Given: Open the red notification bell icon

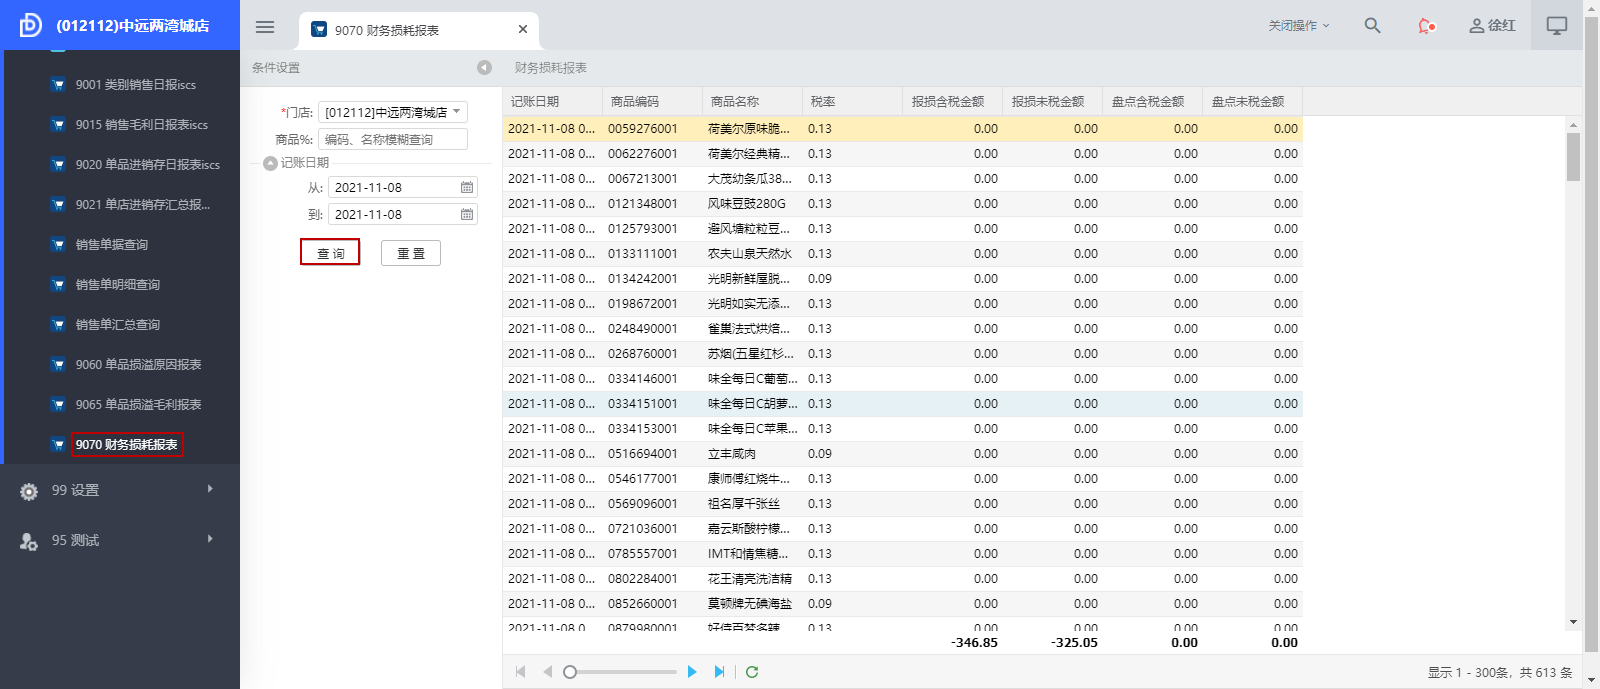Looking at the screenshot, I should click(1427, 26).
